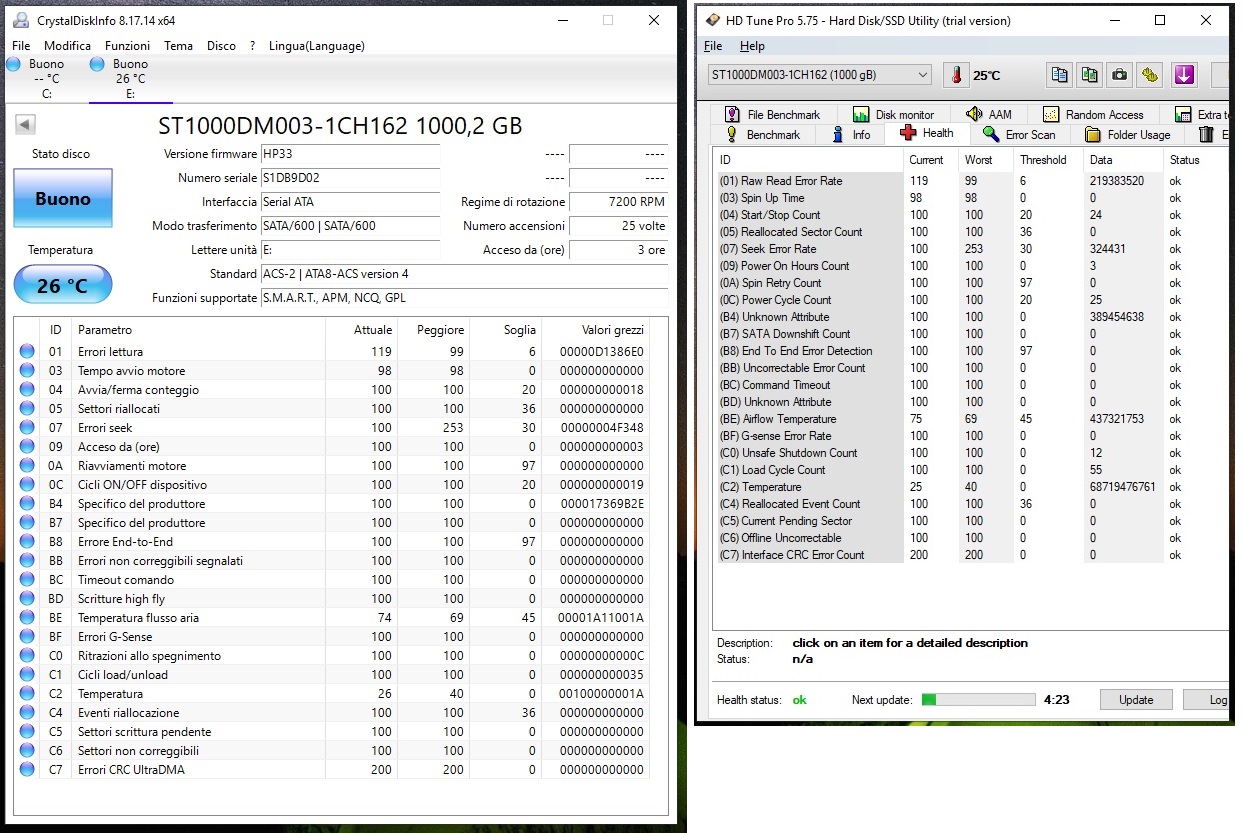
Task: Click the 26 °C temperature button
Action: pos(62,286)
